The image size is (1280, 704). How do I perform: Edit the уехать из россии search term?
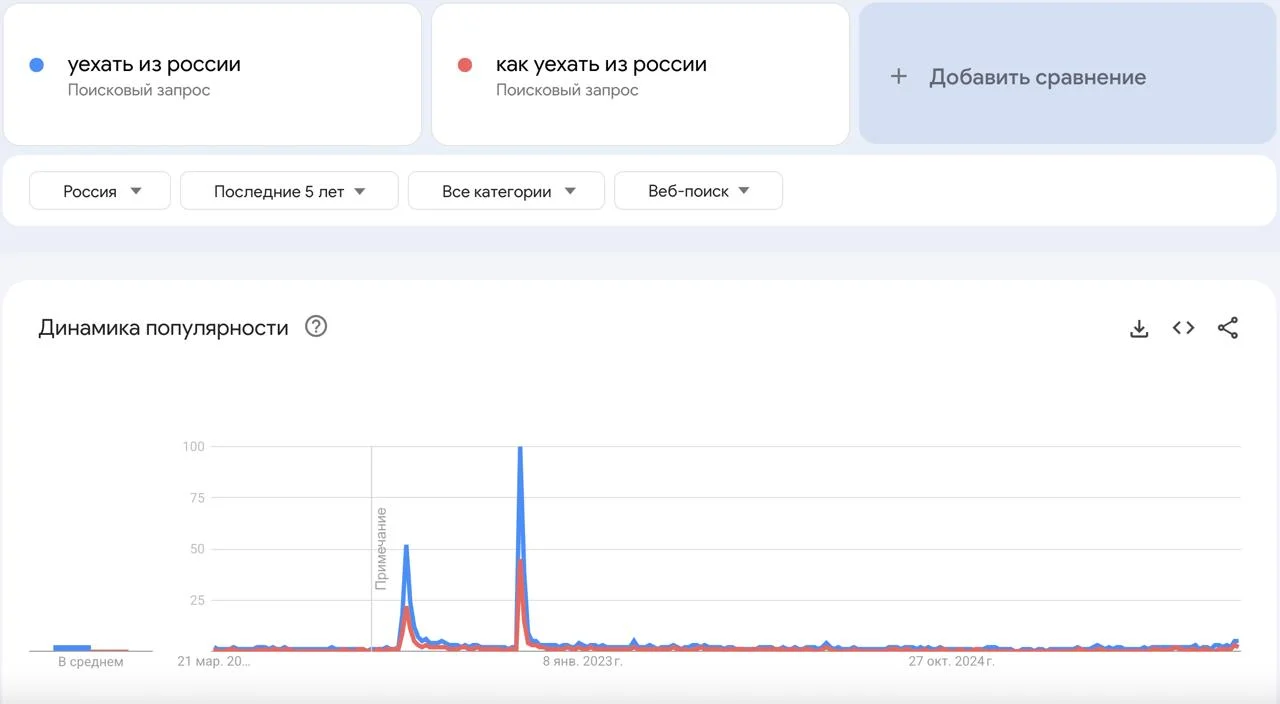click(x=154, y=65)
